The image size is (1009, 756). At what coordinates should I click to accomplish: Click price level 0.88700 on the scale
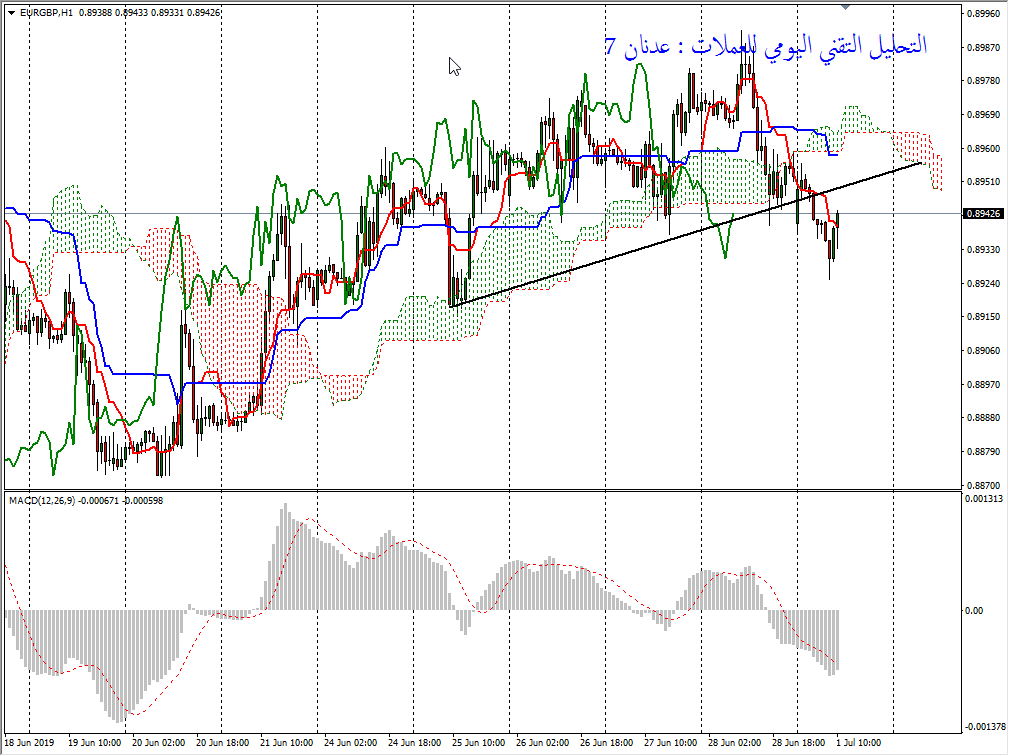tap(984, 485)
